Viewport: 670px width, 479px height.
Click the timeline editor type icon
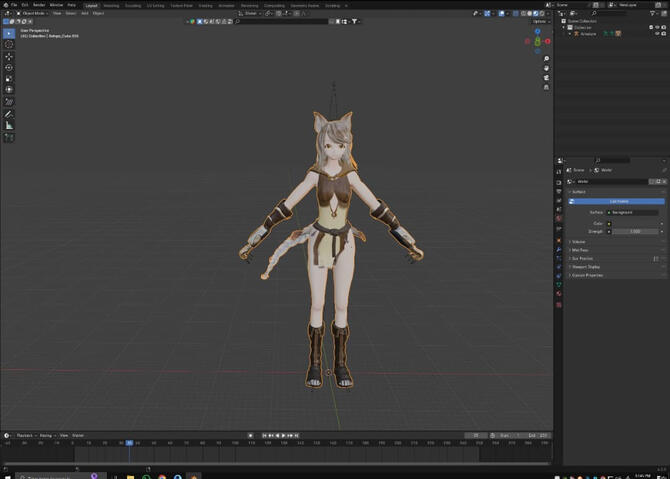(7, 435)
